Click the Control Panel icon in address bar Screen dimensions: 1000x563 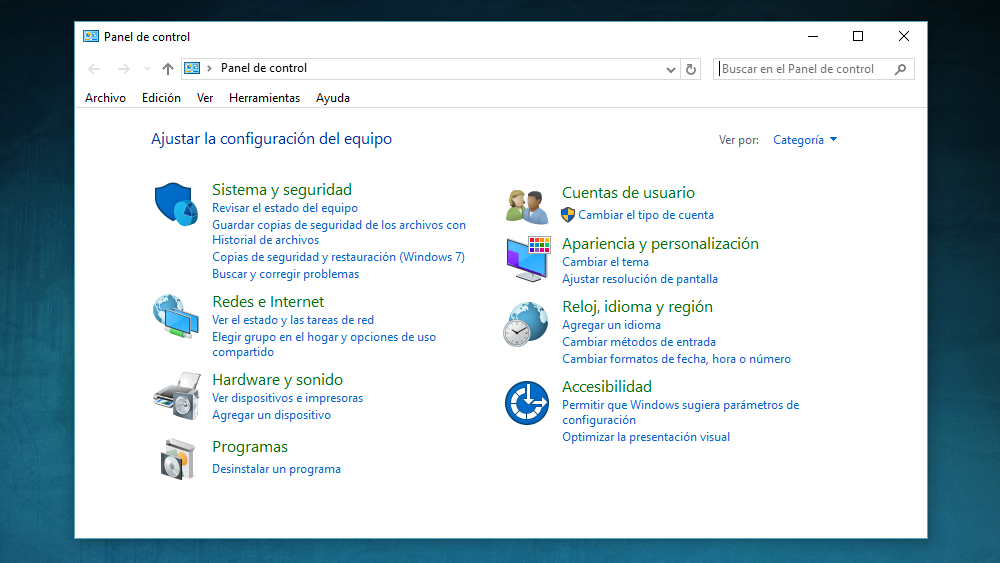click(192, 68)
